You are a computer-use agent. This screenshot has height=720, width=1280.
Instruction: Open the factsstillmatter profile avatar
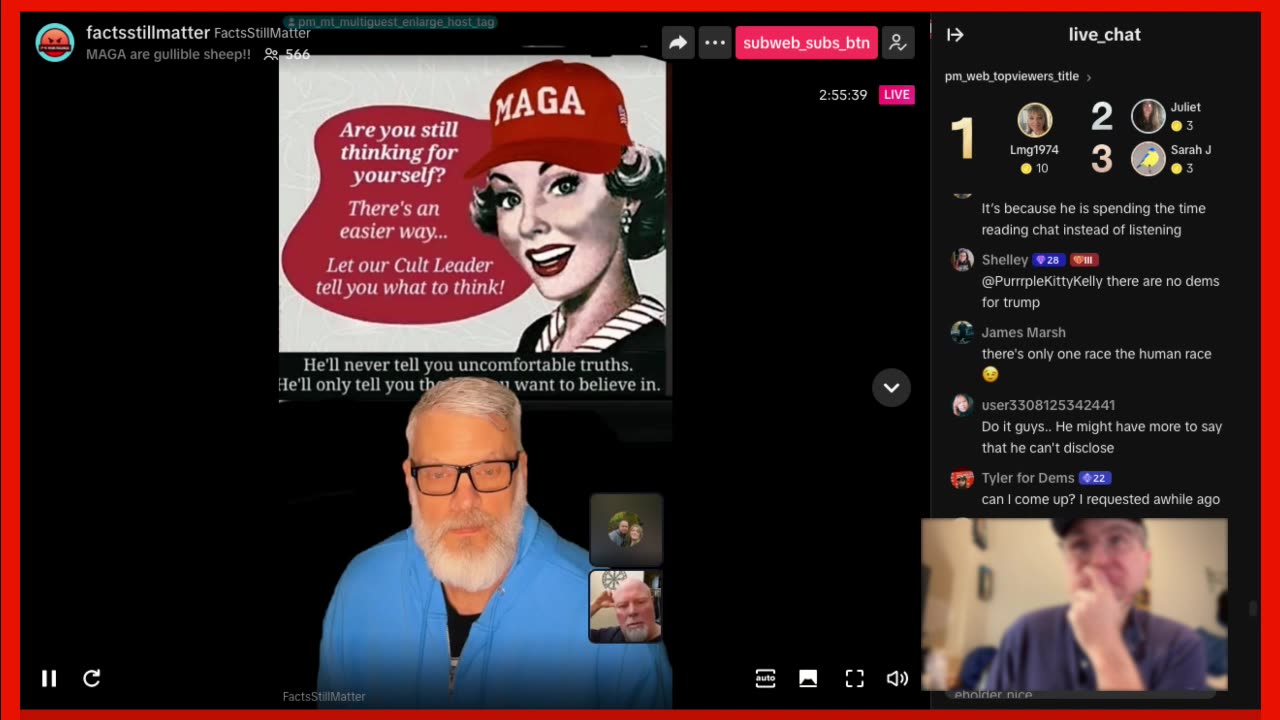(x=55, y=43)
